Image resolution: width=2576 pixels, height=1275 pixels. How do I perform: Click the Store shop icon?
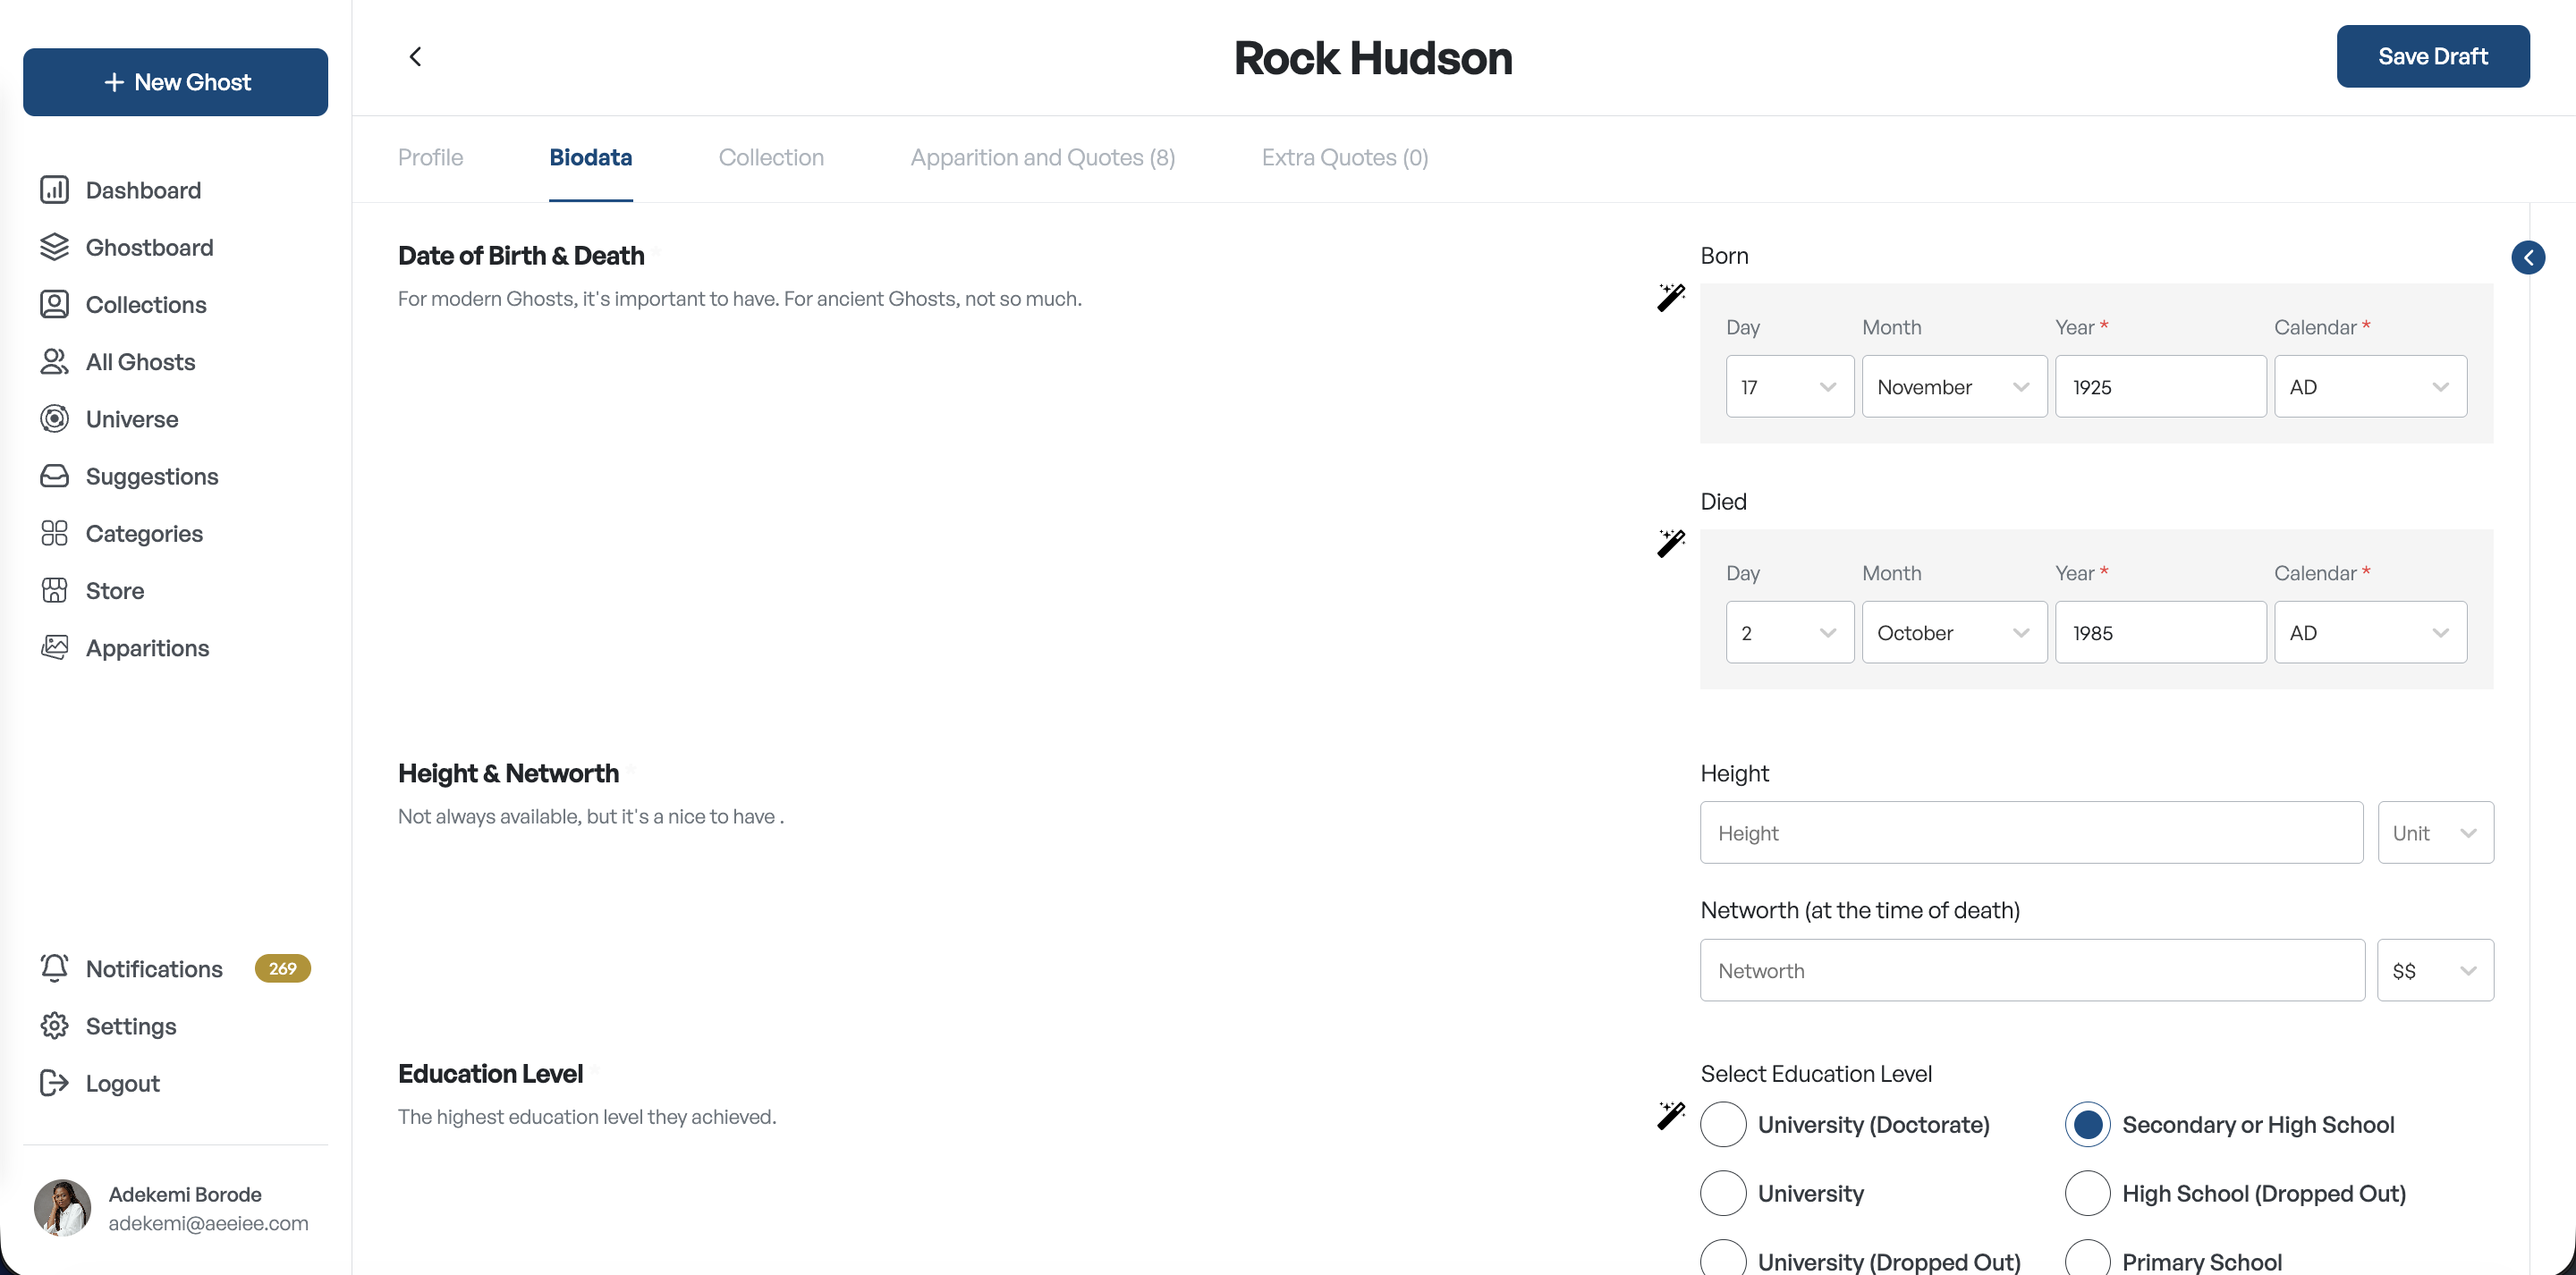click(x=54, y=590)
